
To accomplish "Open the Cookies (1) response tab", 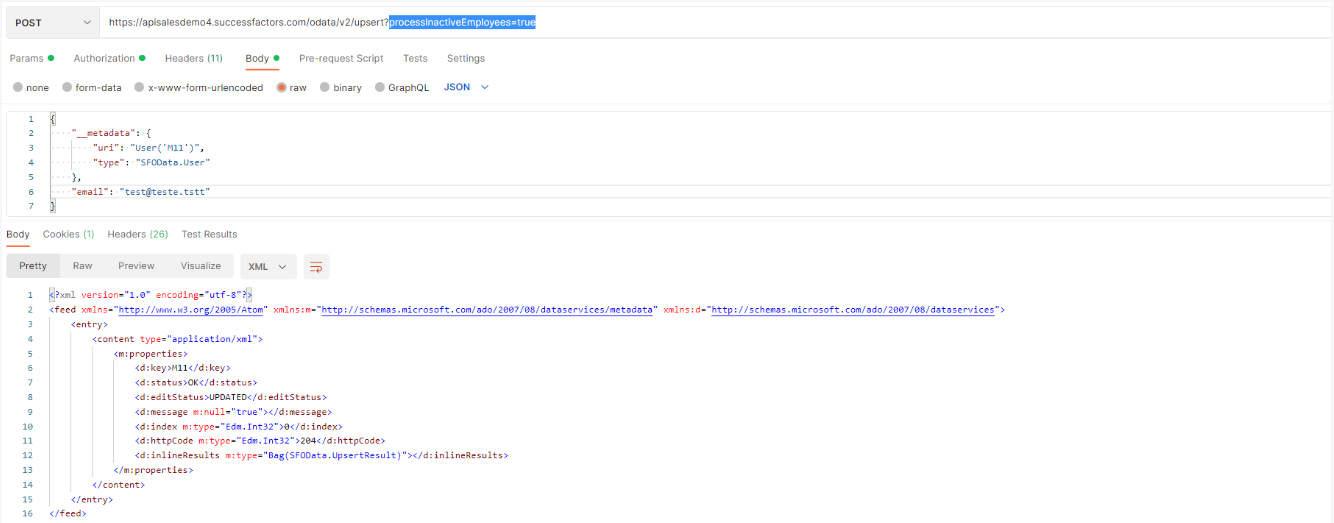I will (x=68, y=235).
